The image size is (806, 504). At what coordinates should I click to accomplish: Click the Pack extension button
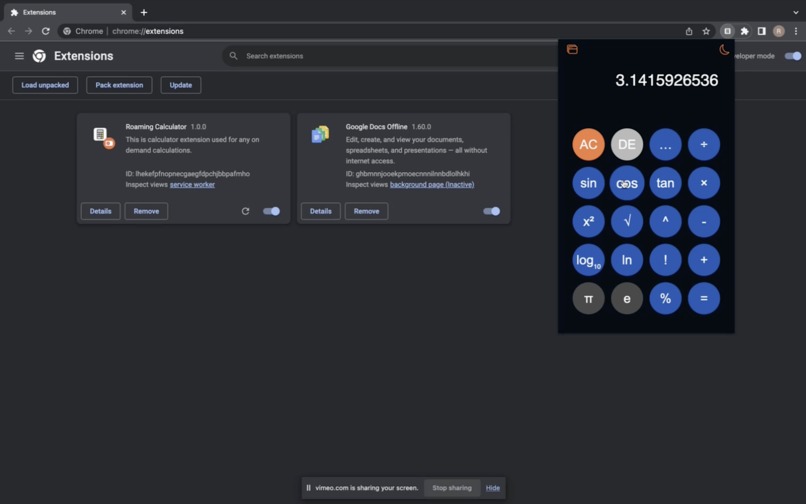[119, 85]
